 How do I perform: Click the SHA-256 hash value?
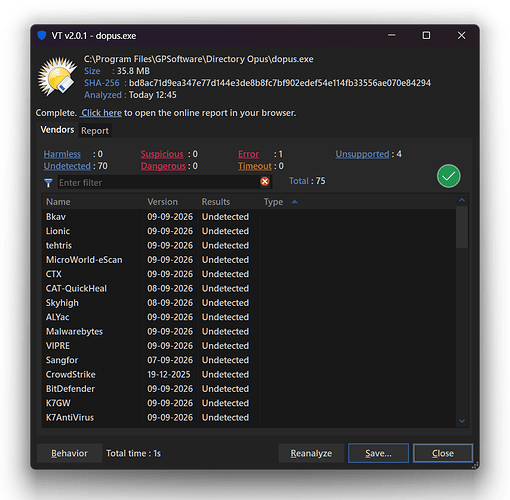pos(280,83)
